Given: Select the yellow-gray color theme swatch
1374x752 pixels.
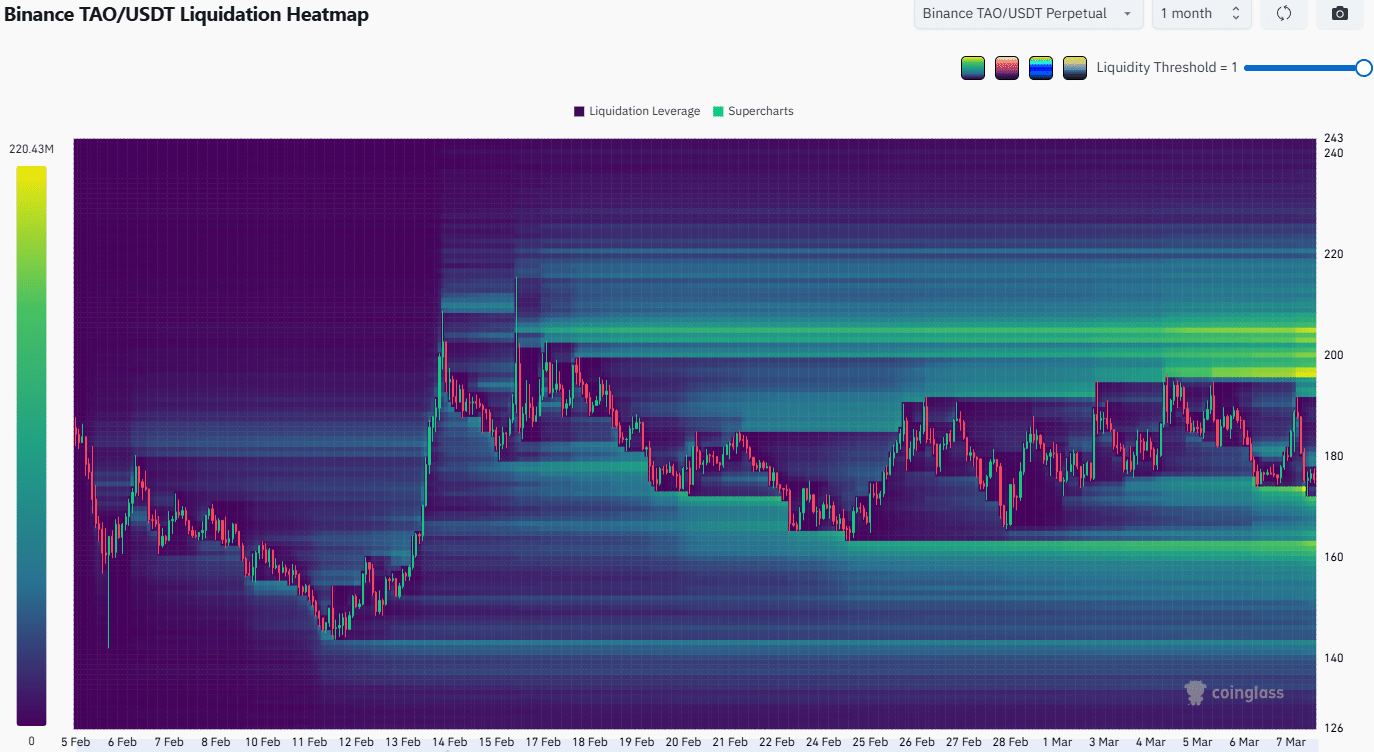Looking at the screenshot, I should click(1075, 68).
